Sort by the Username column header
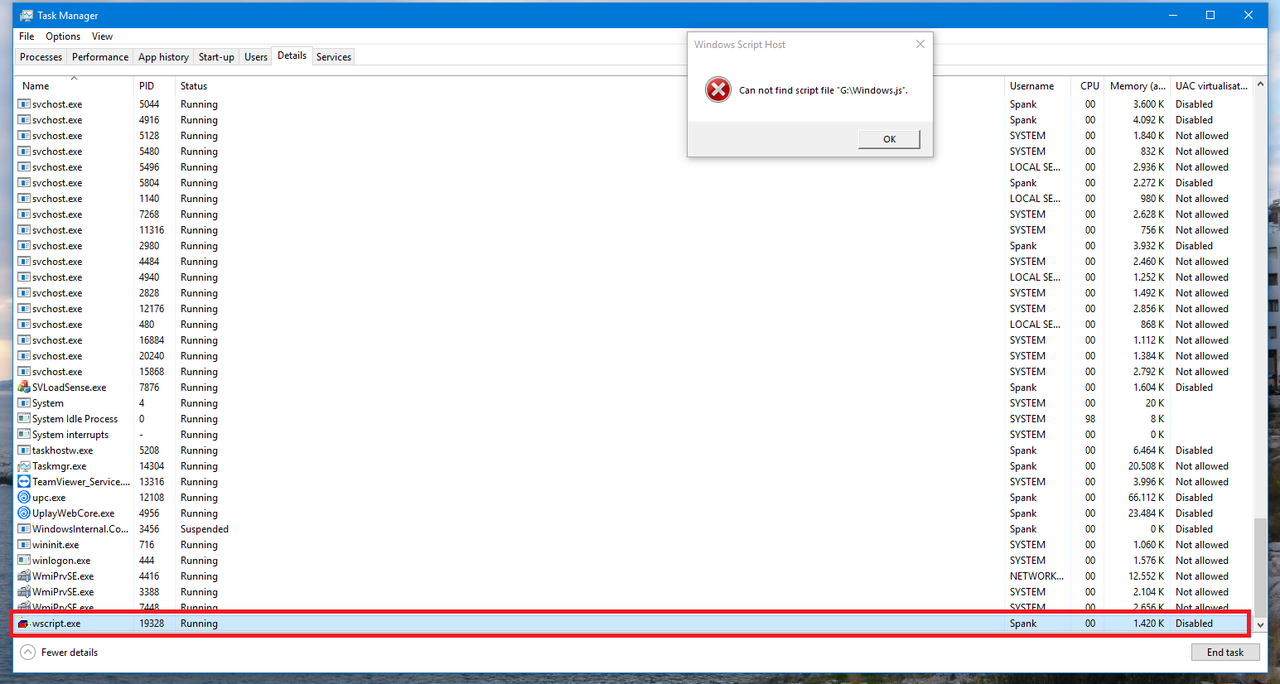This screenshot has height=684, width=1280. coord(1039,86)
